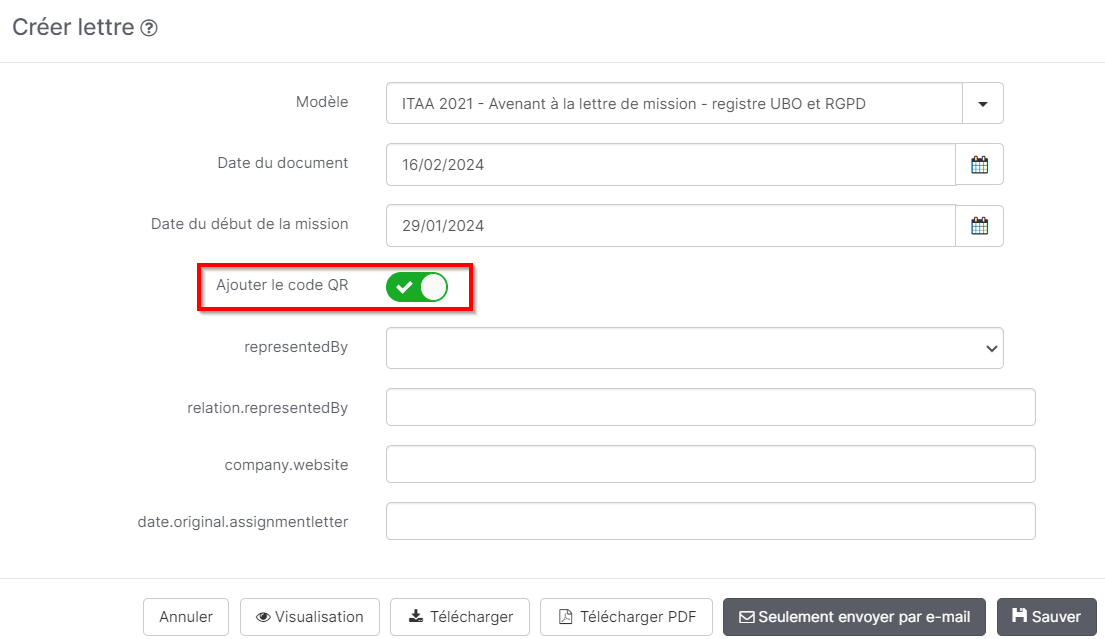Click the date.original.assignmentletter field

coord(710,521)
